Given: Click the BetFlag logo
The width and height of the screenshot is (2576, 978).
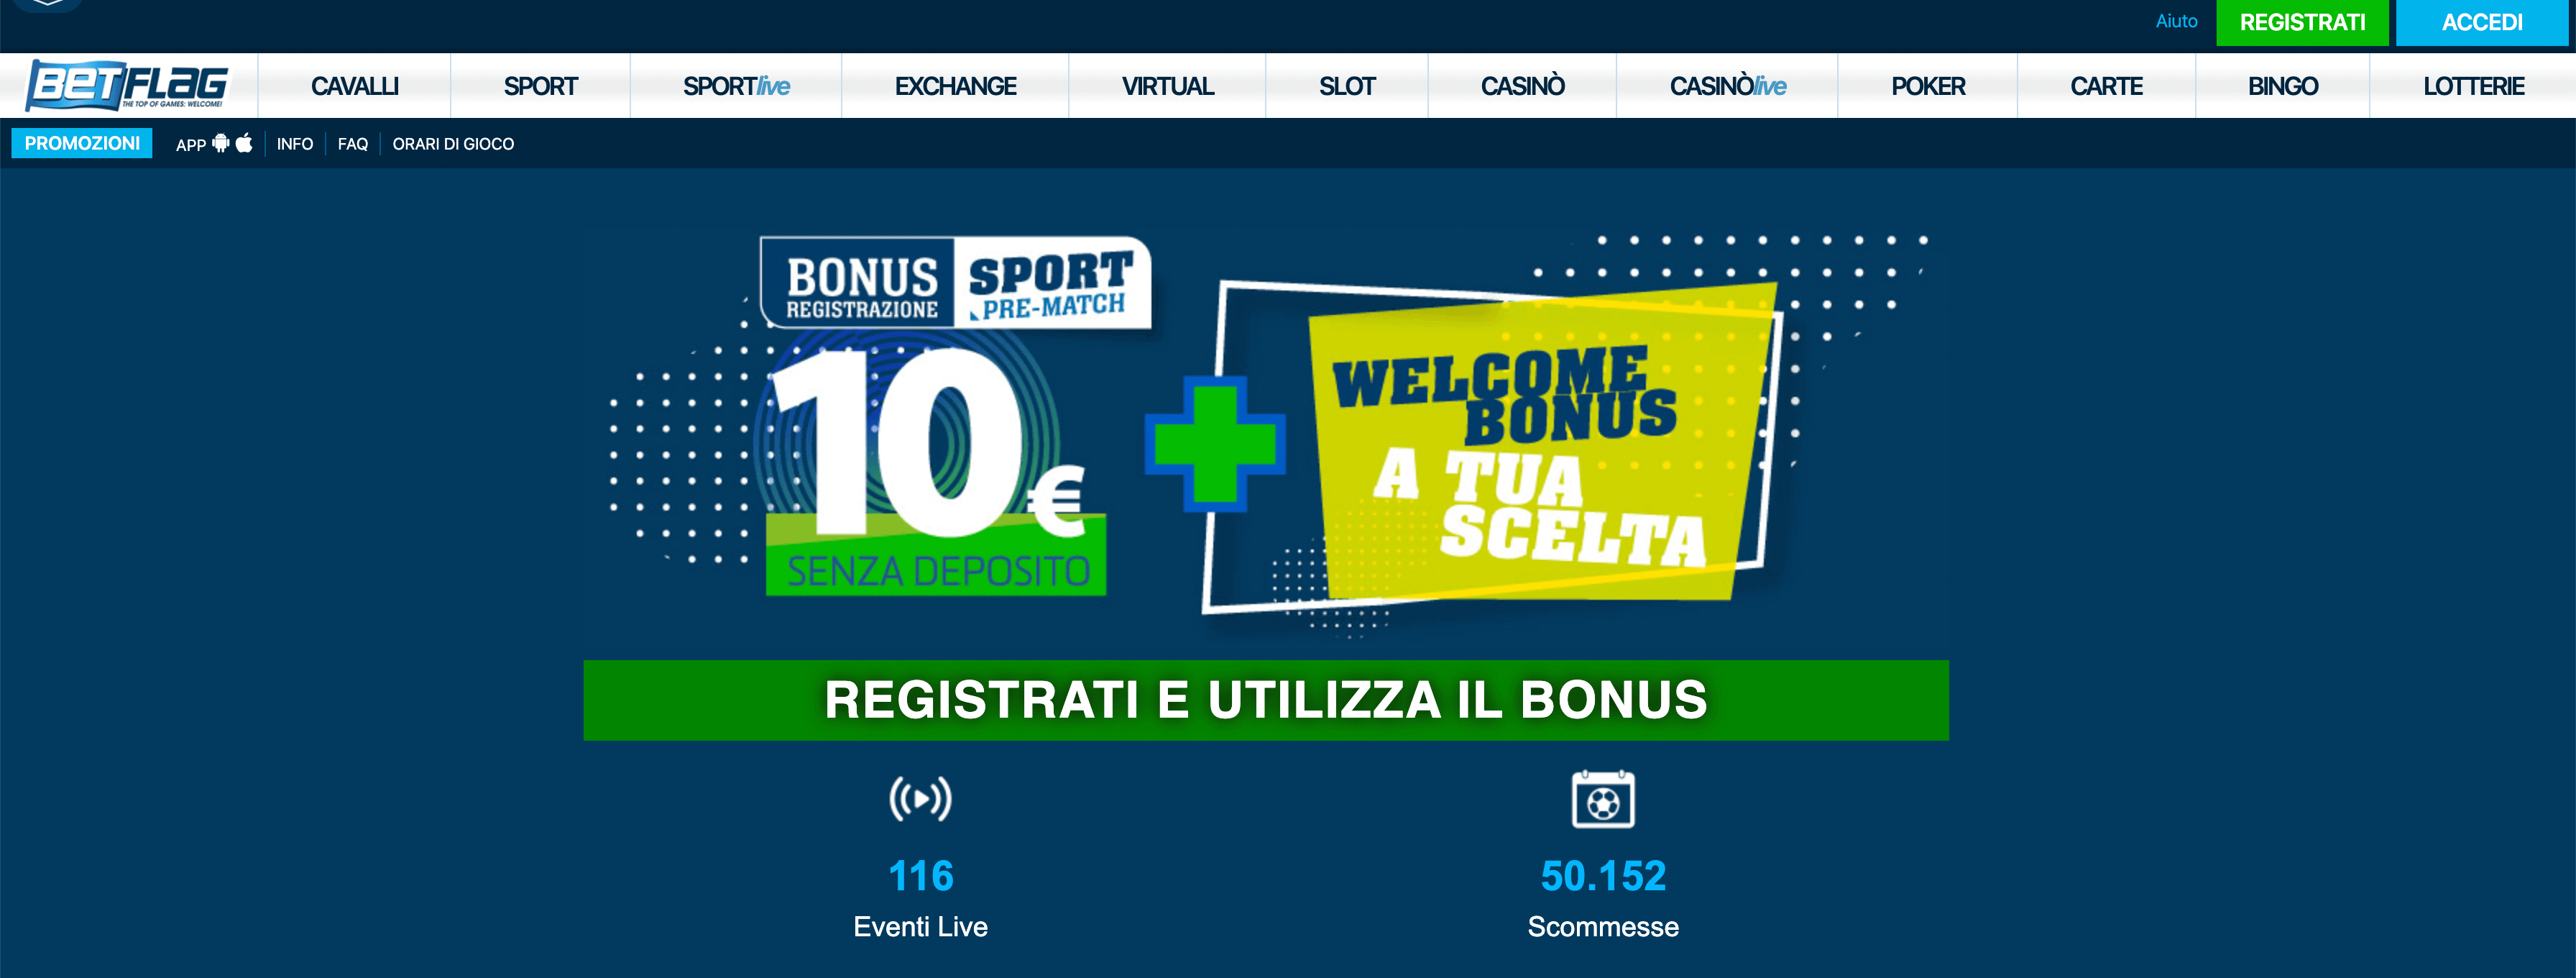Looking at the screenshot, I should pyautogui.click(x=128, y=85).
